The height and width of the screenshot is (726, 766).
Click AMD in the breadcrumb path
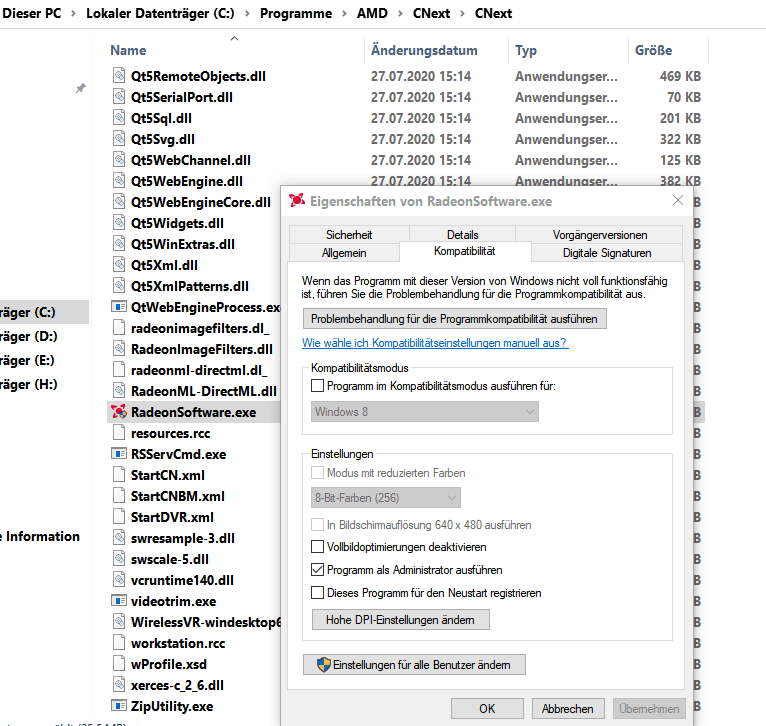(x=372, y=14)
